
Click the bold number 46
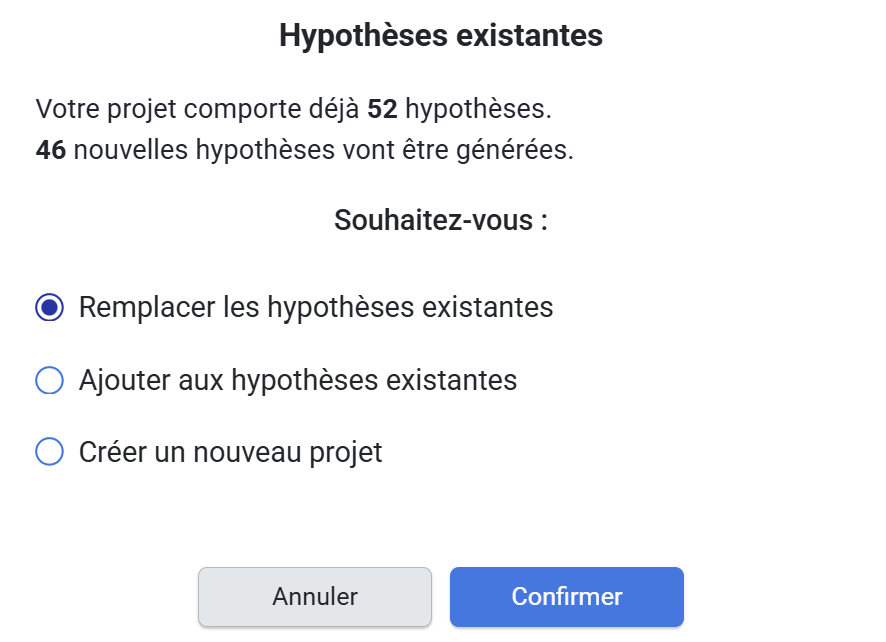pos(51,151)
